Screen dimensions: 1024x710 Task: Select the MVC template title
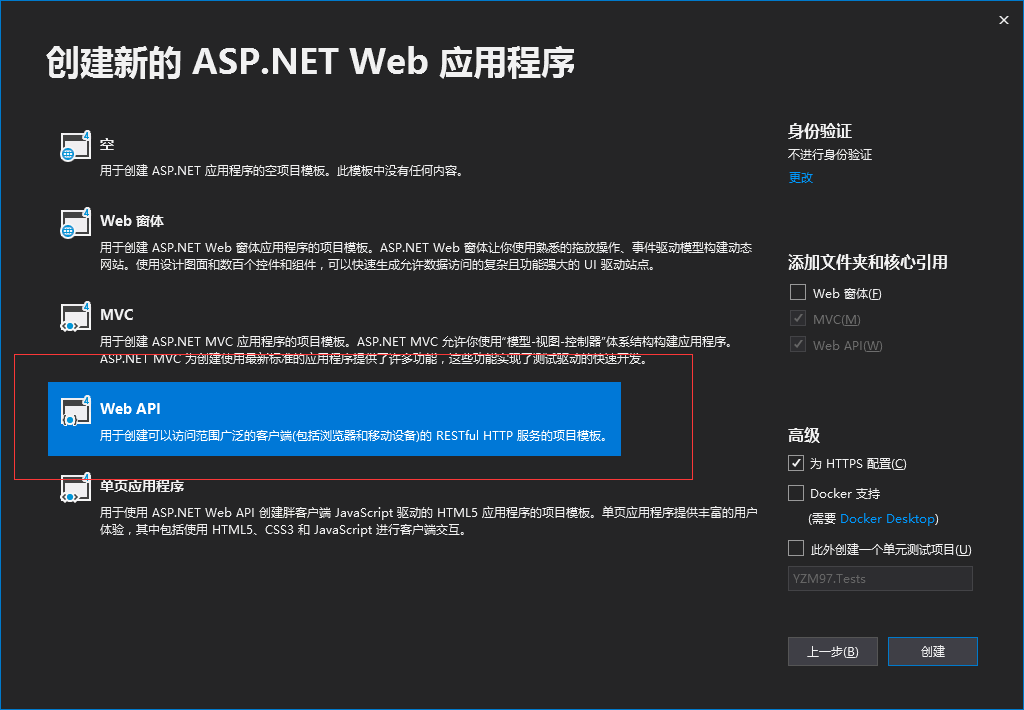[117, 314]
